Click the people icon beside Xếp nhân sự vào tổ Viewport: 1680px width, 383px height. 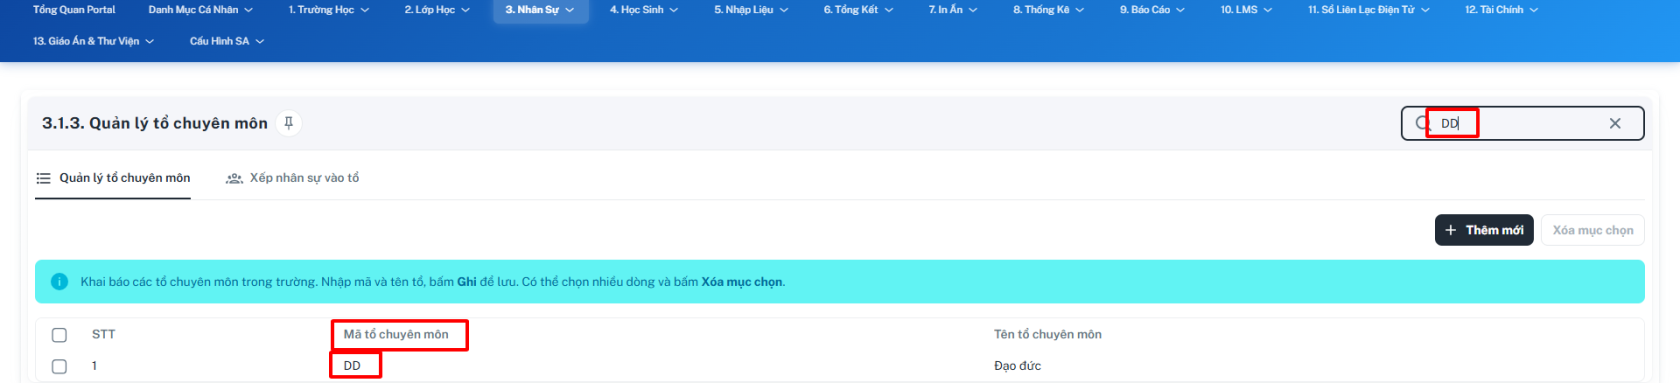[x=234, y=178]
